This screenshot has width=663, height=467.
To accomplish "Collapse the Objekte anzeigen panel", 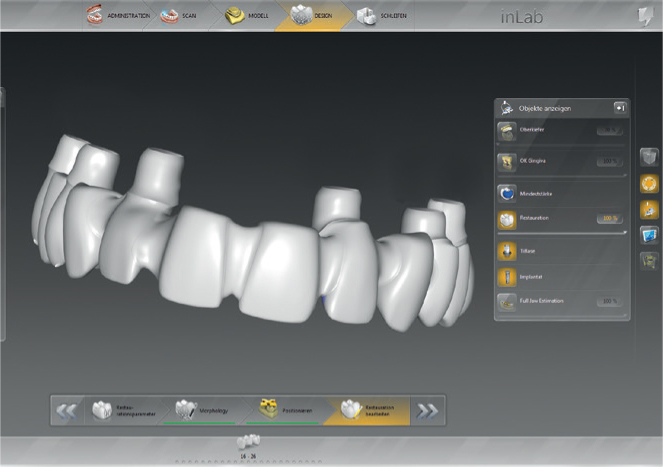I will point(620,108).
